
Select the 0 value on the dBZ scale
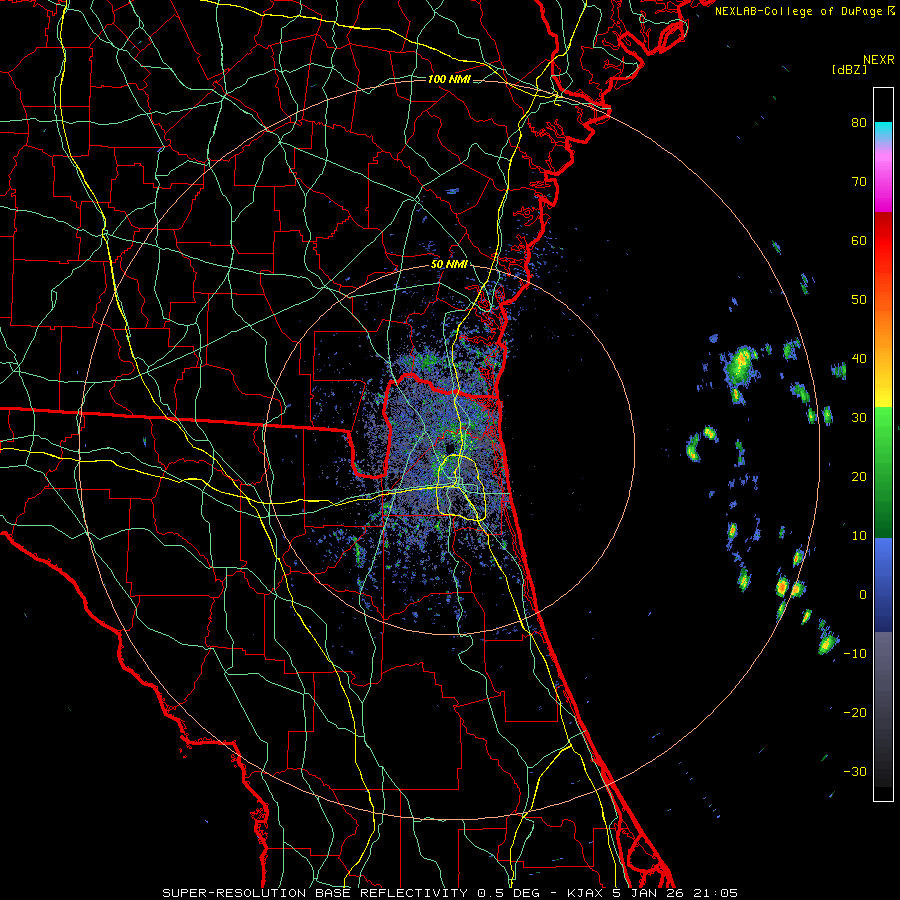pos(863,595)
